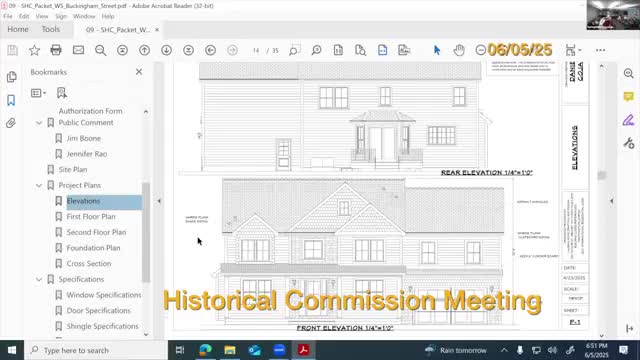Screen dimensions: 640x360
Task: Send file by email icon
Action: pos(78,50)
